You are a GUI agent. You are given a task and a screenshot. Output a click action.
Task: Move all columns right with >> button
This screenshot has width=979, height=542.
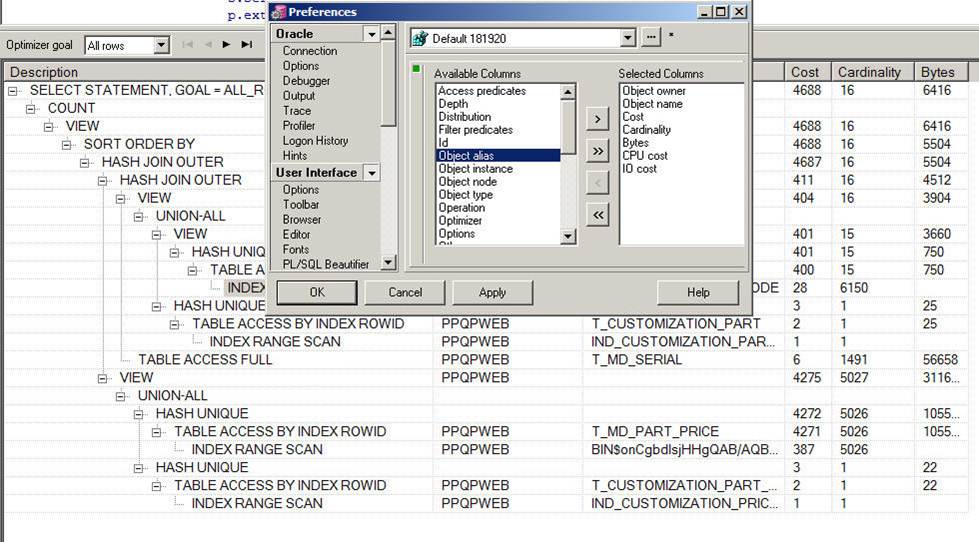click(598, 151)
